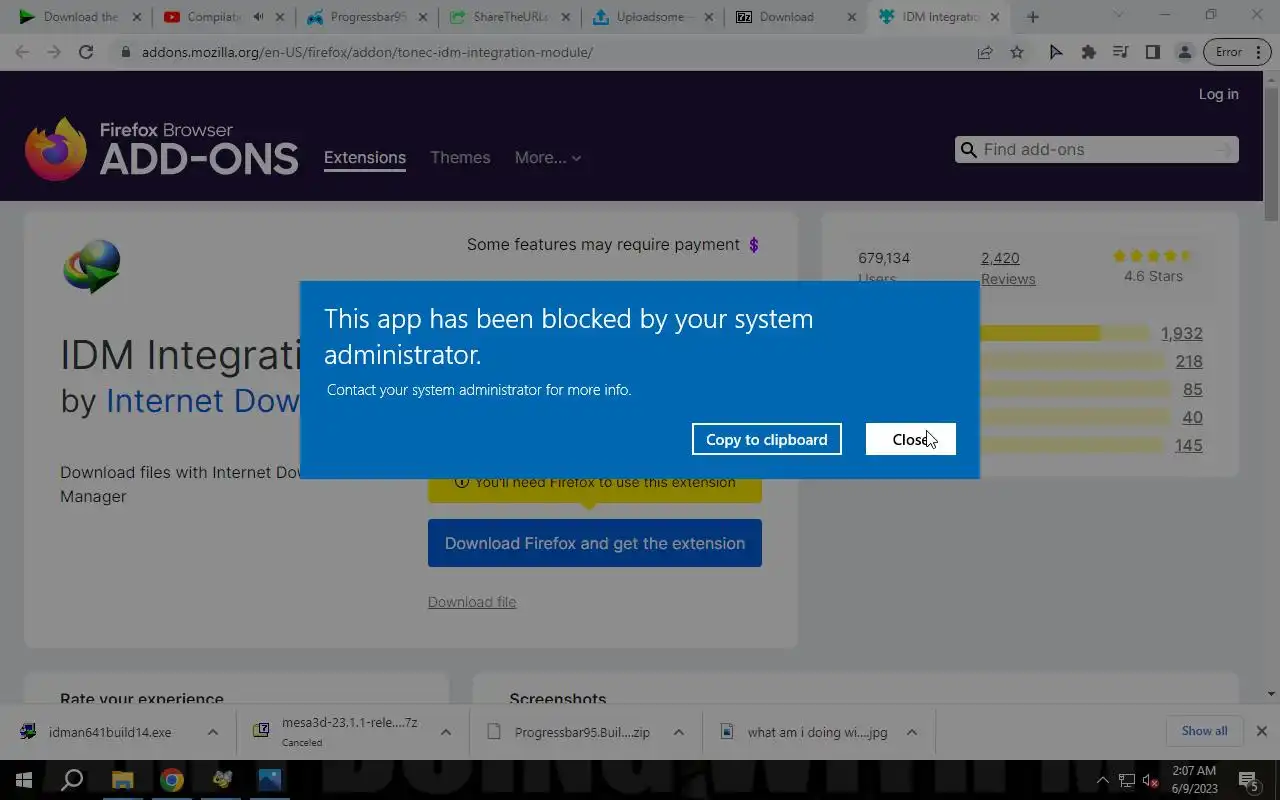
Task: Reload the current page
Action: coord(86,52)
